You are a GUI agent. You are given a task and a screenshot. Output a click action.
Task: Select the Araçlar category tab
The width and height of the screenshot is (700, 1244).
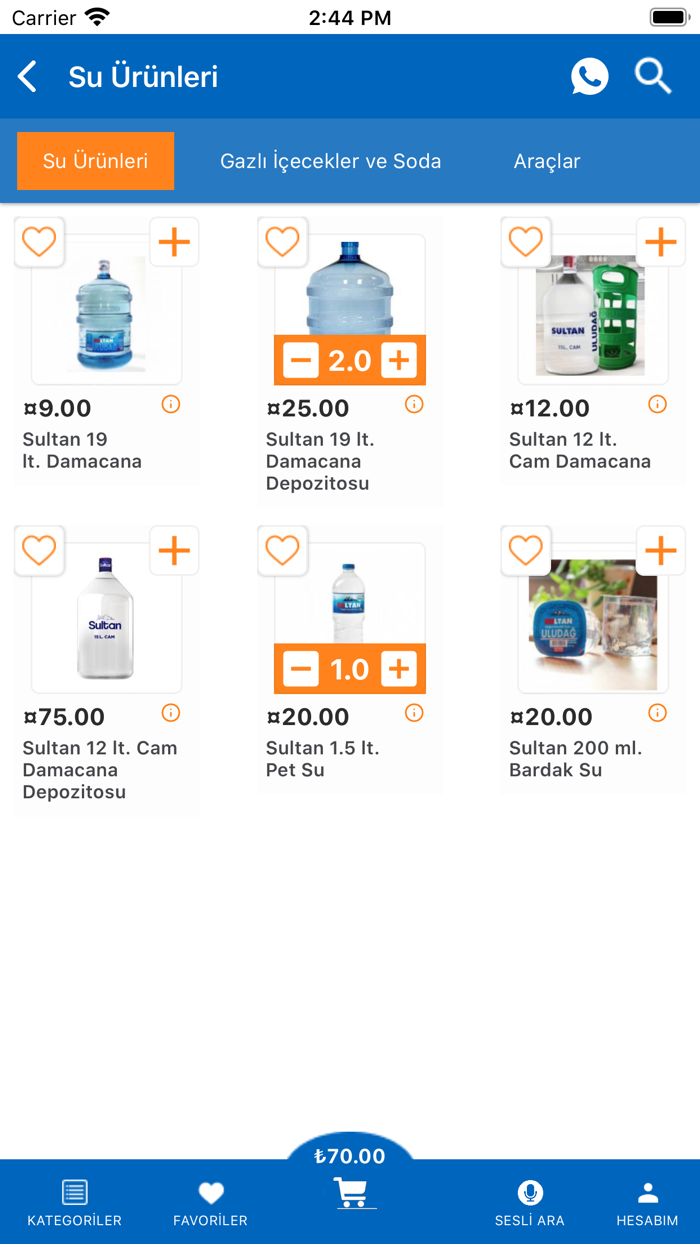547,160
